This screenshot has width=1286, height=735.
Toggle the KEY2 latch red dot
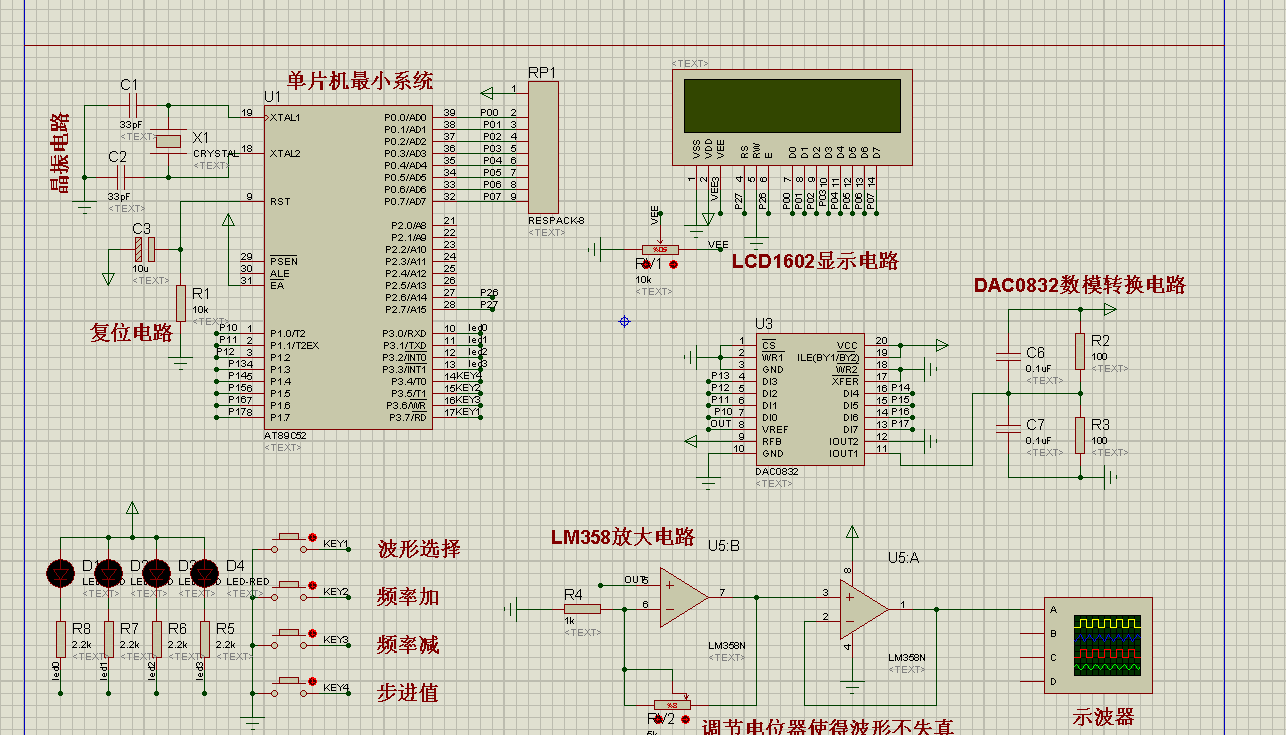coord(313,584)
